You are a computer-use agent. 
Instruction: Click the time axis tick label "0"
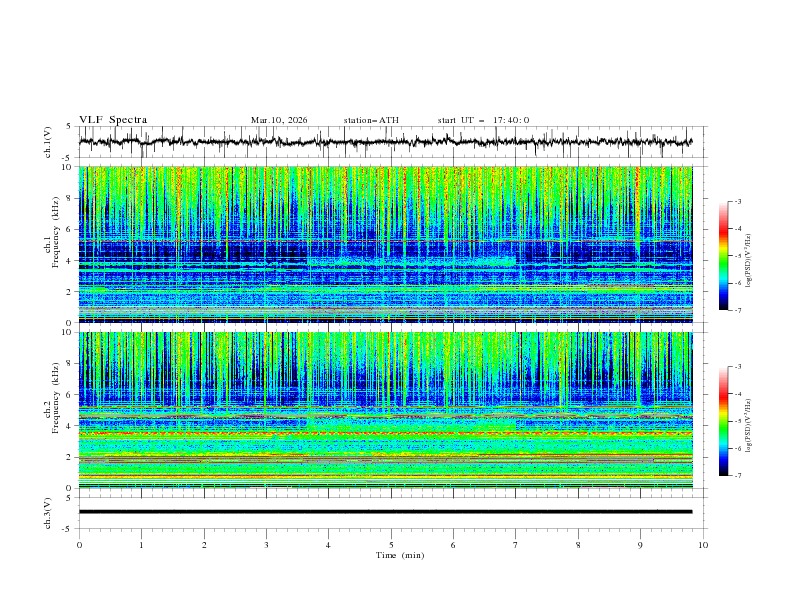click(79, 545)
